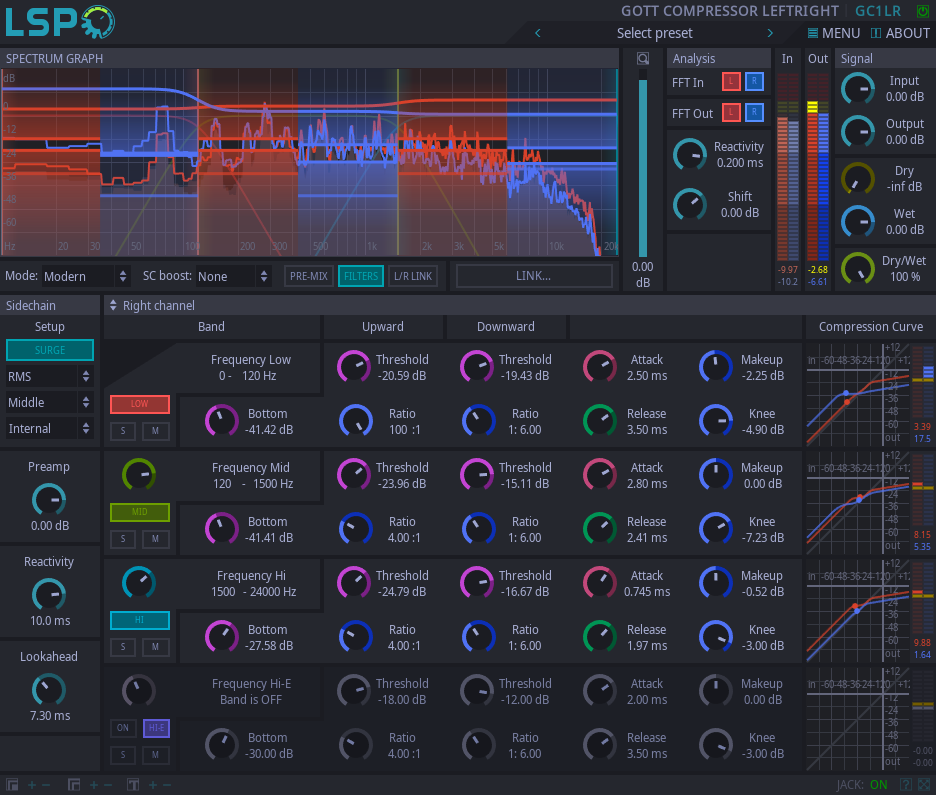Toggle the FILTERS button under the spectrum graph
Viewport: 936px width, 795px height.
click(360, 276)
